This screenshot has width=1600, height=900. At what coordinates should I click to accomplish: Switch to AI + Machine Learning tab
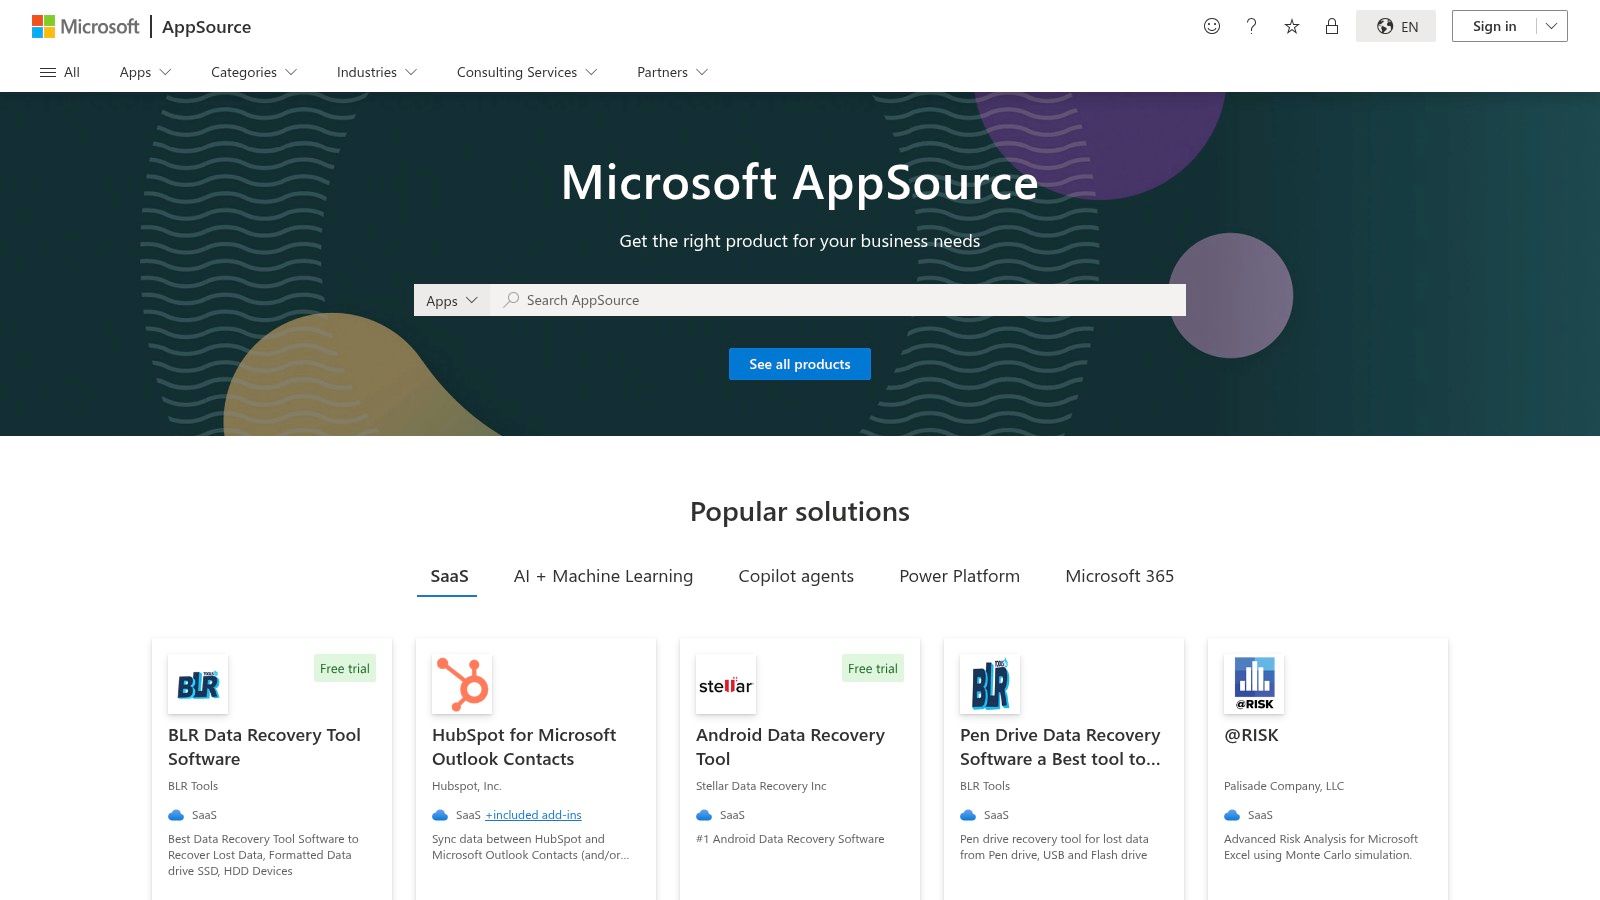(x=603, y=576)
